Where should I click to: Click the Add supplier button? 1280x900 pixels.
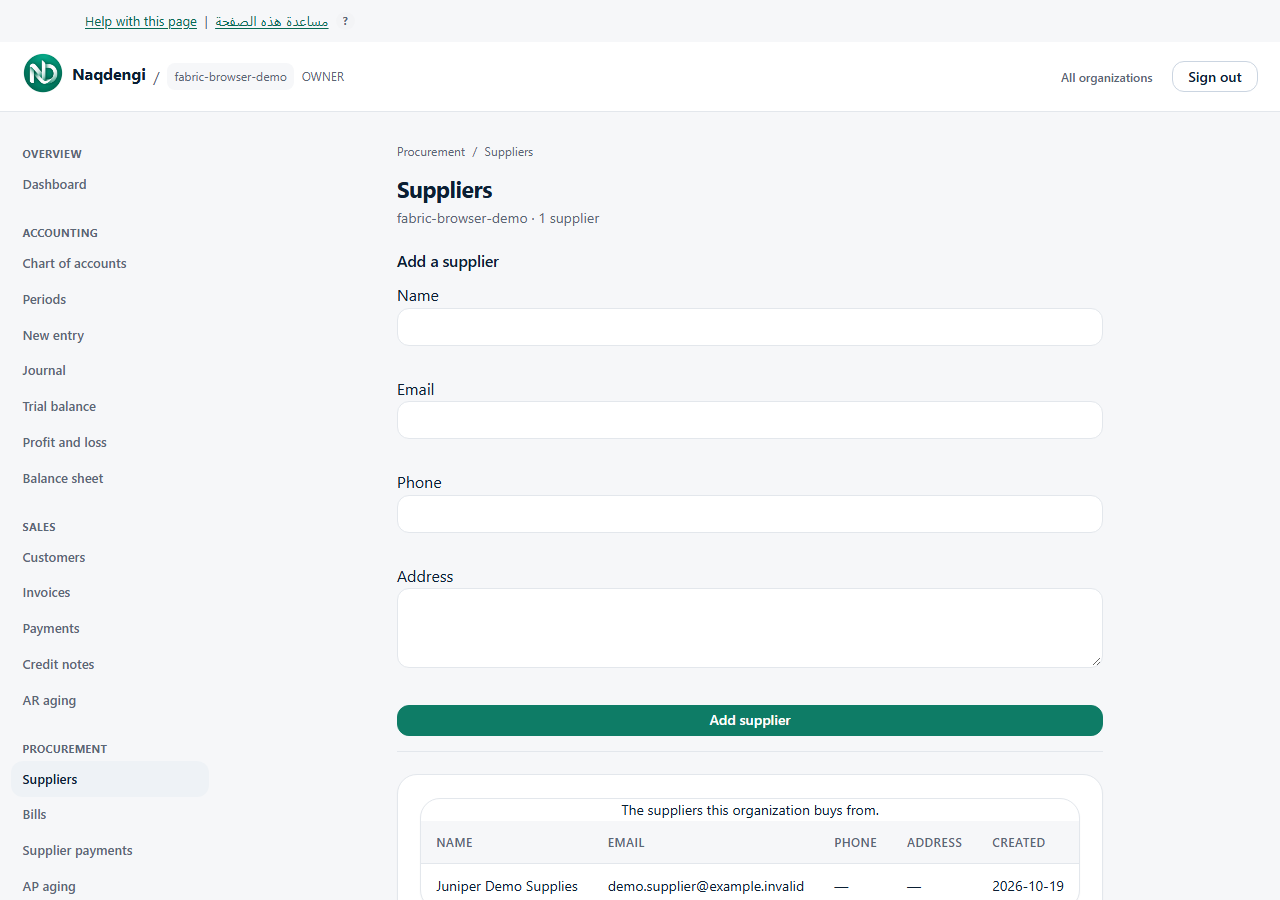750,720
